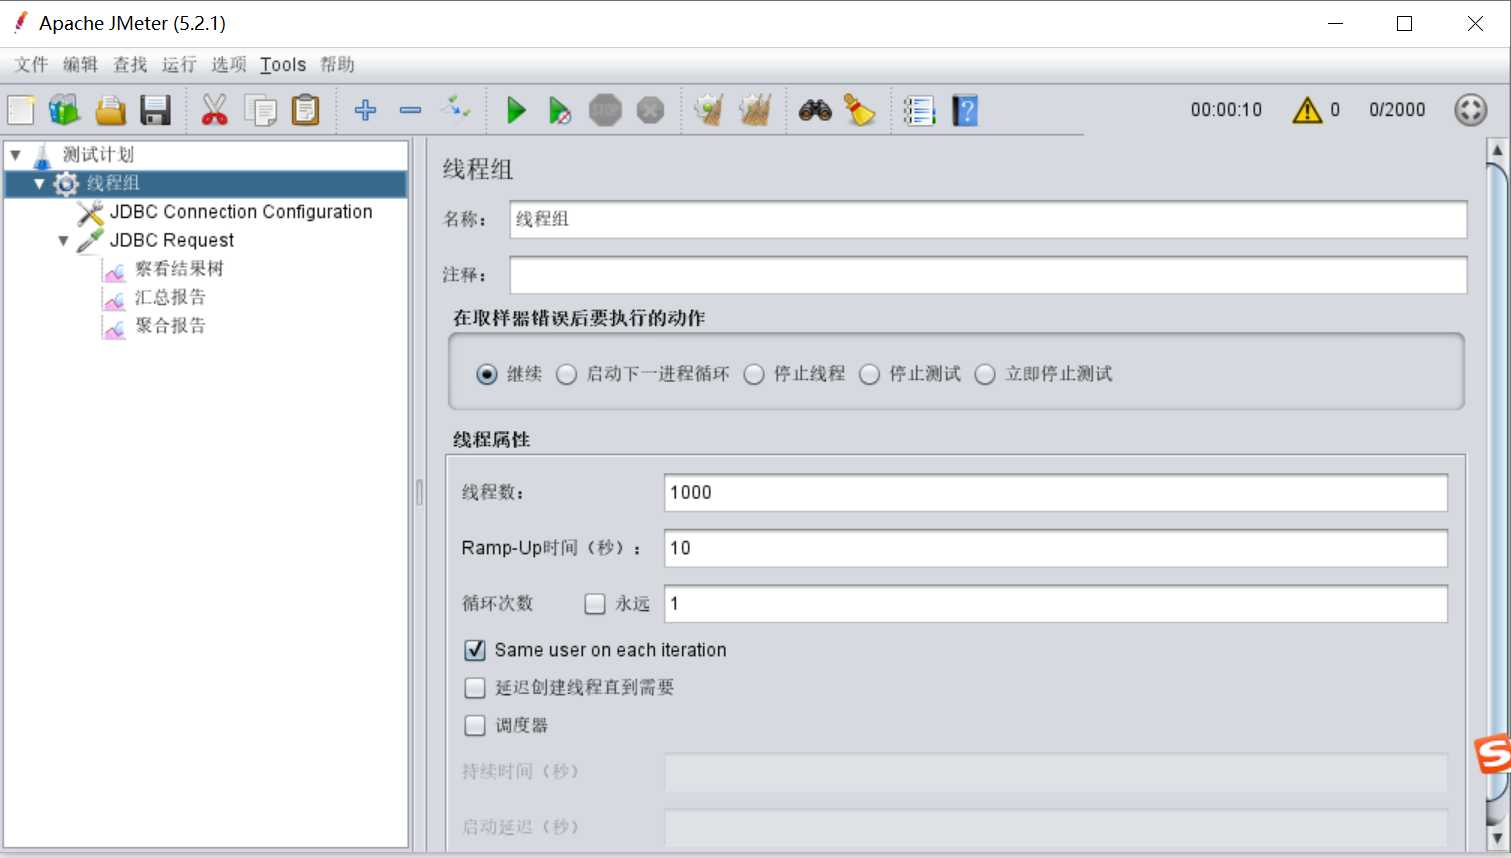Select 聚合报告 listener in tree
This screenshot has height=858, width=1511.
[170, 326]
